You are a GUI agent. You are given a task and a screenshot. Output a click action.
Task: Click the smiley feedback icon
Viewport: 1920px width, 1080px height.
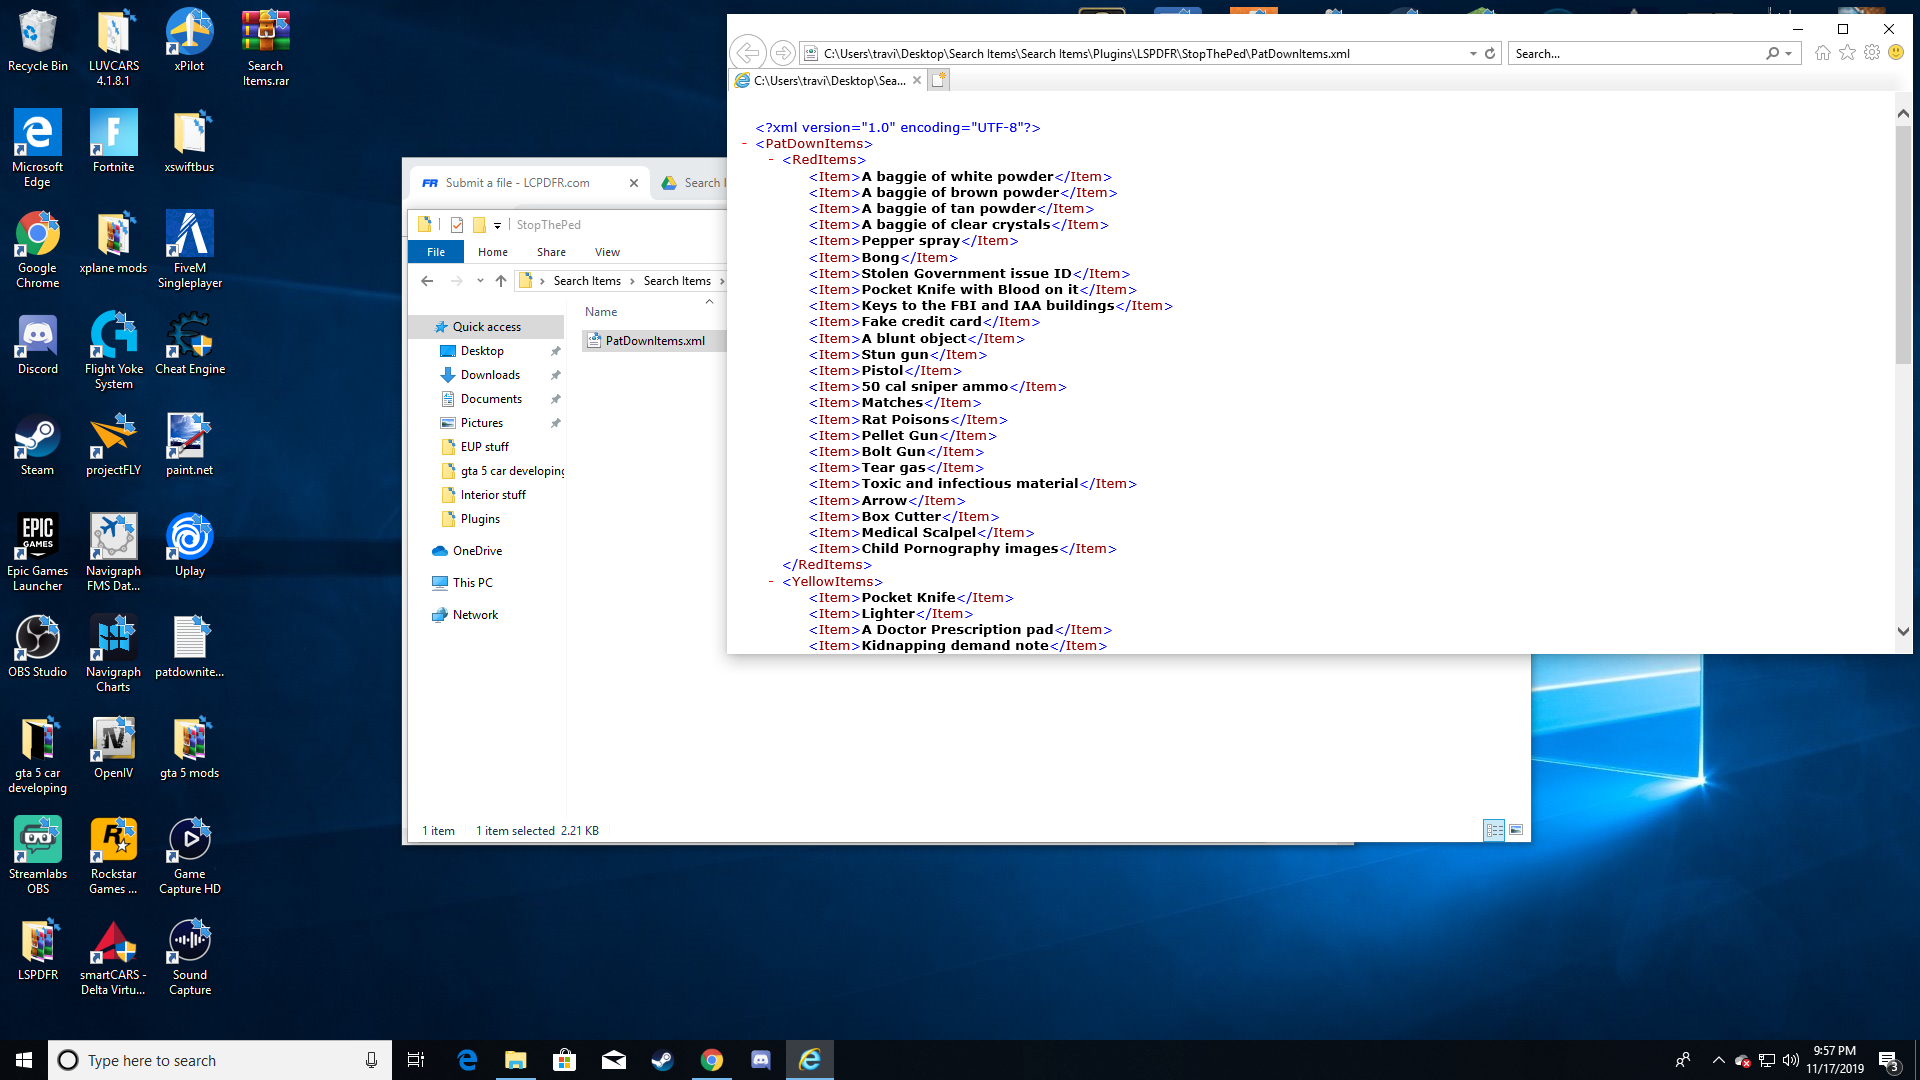(1896, 53)
